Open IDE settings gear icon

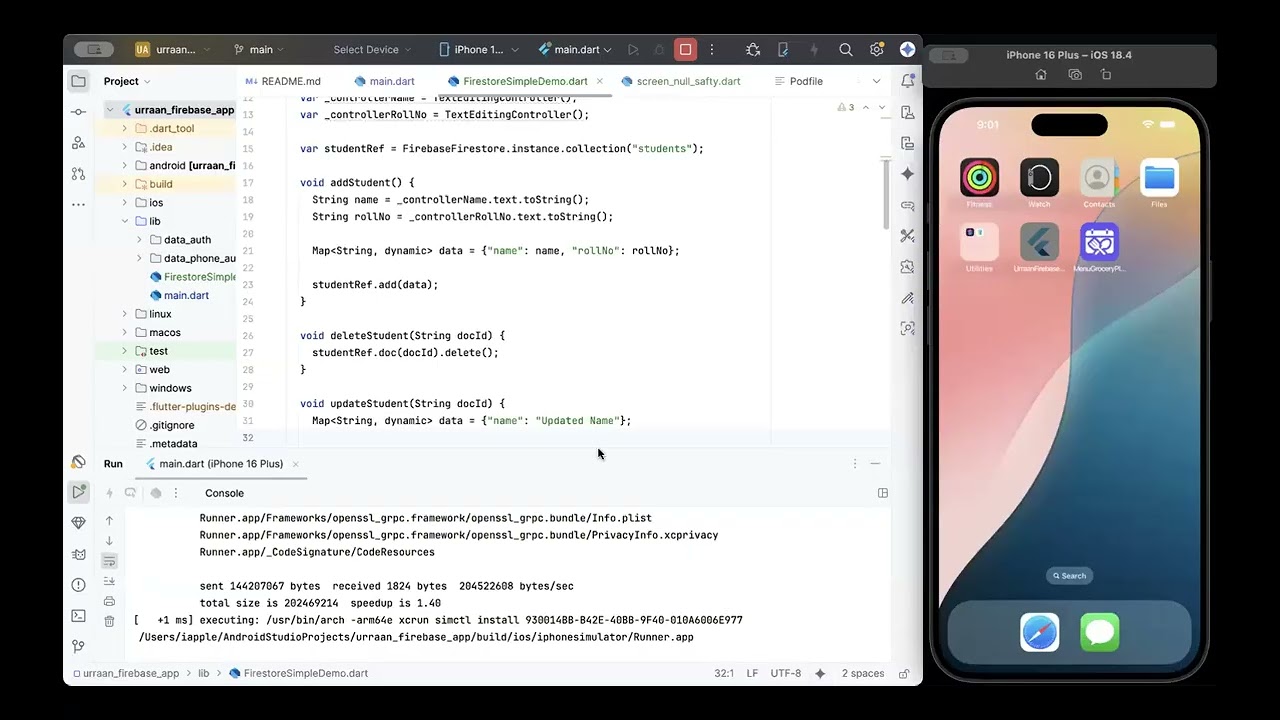click(877, 49)
